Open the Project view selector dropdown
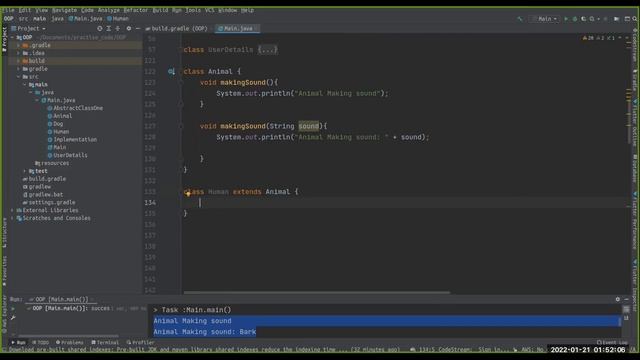The image size is (640, 360). (29, 29)
